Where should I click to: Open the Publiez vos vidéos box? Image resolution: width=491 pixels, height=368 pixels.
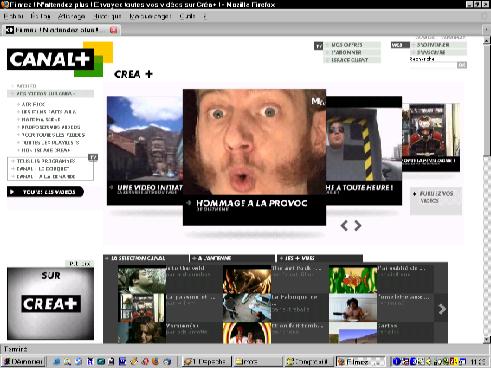[436, 201]
